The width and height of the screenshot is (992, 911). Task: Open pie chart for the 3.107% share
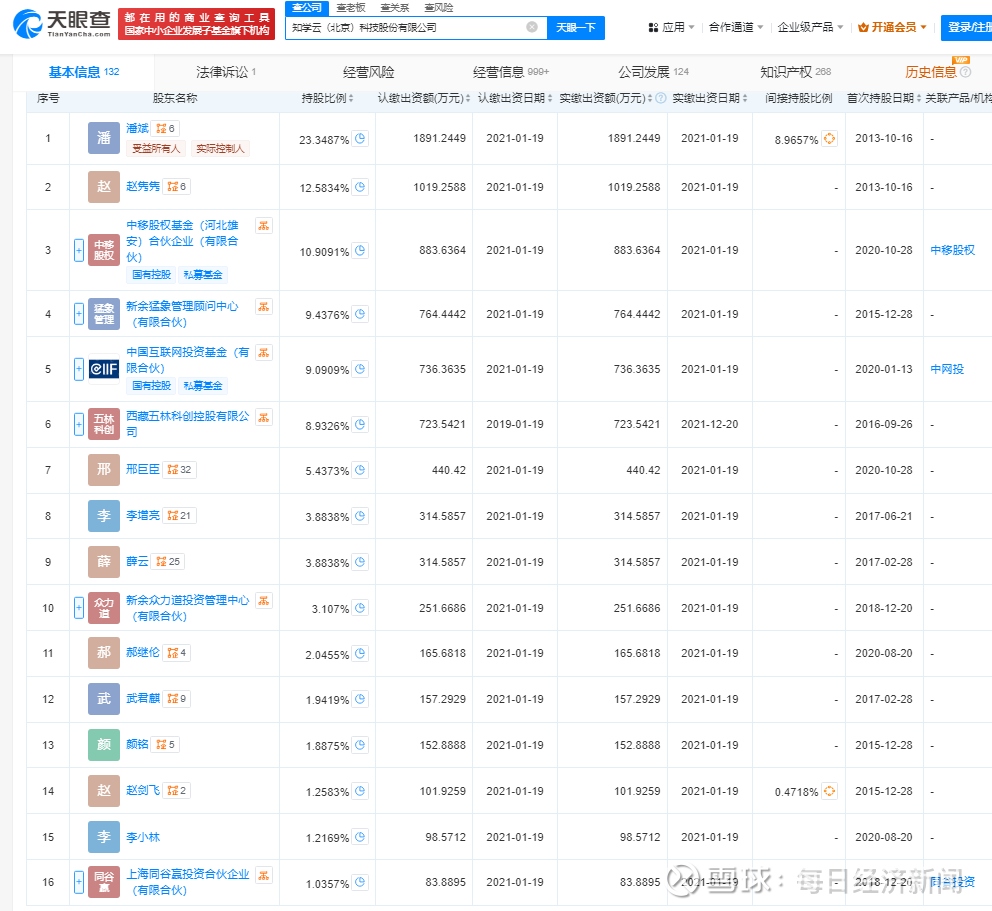click(360, 608)
